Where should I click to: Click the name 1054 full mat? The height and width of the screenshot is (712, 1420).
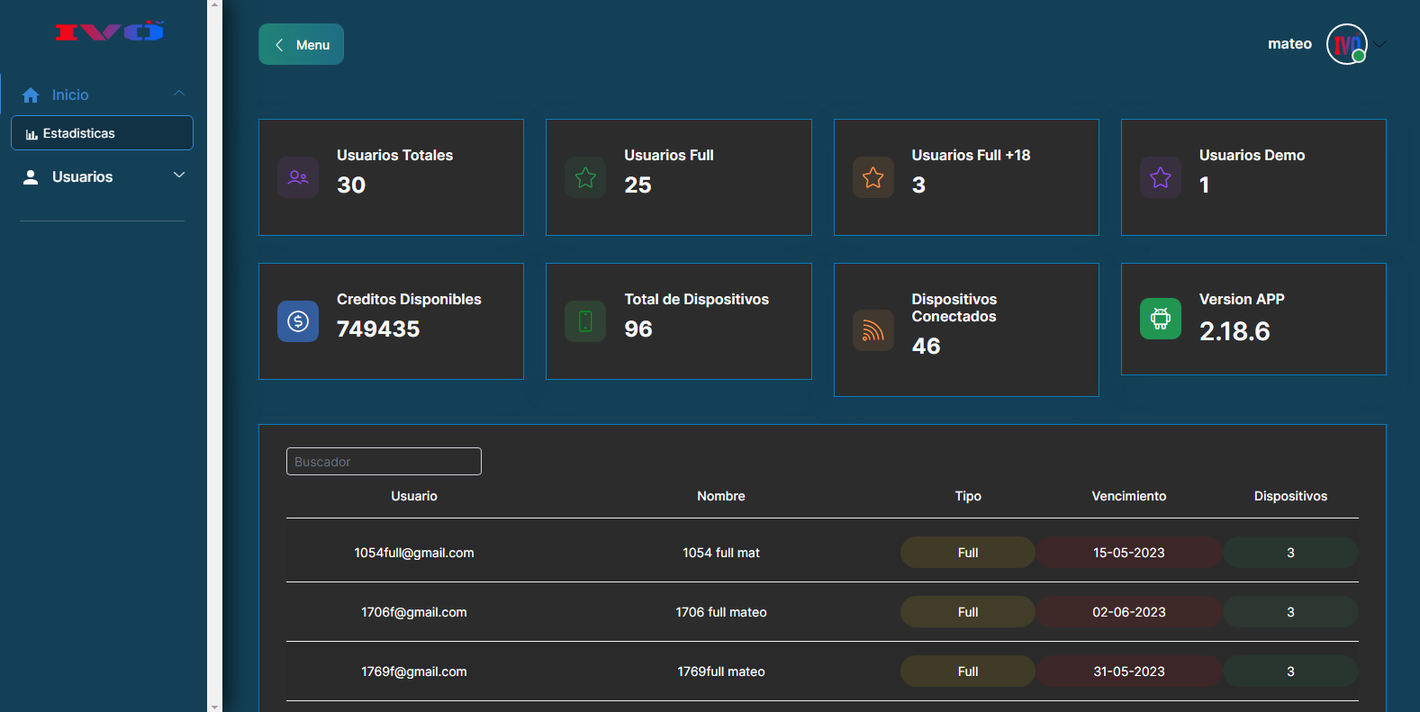coord(721,552)
